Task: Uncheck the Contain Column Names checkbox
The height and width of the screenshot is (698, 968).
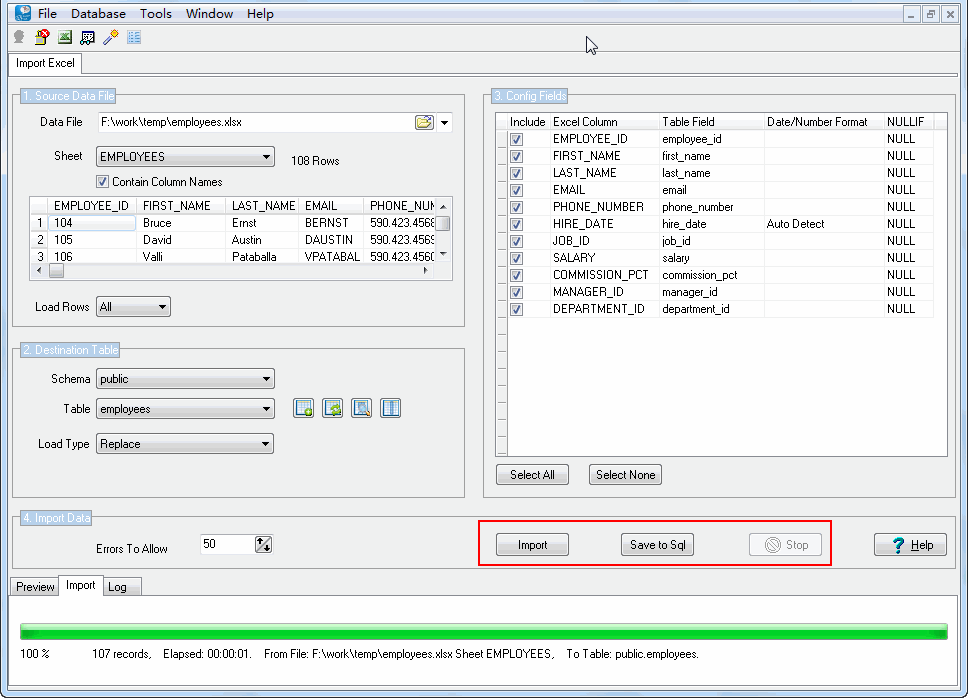Action: (102, 182)
